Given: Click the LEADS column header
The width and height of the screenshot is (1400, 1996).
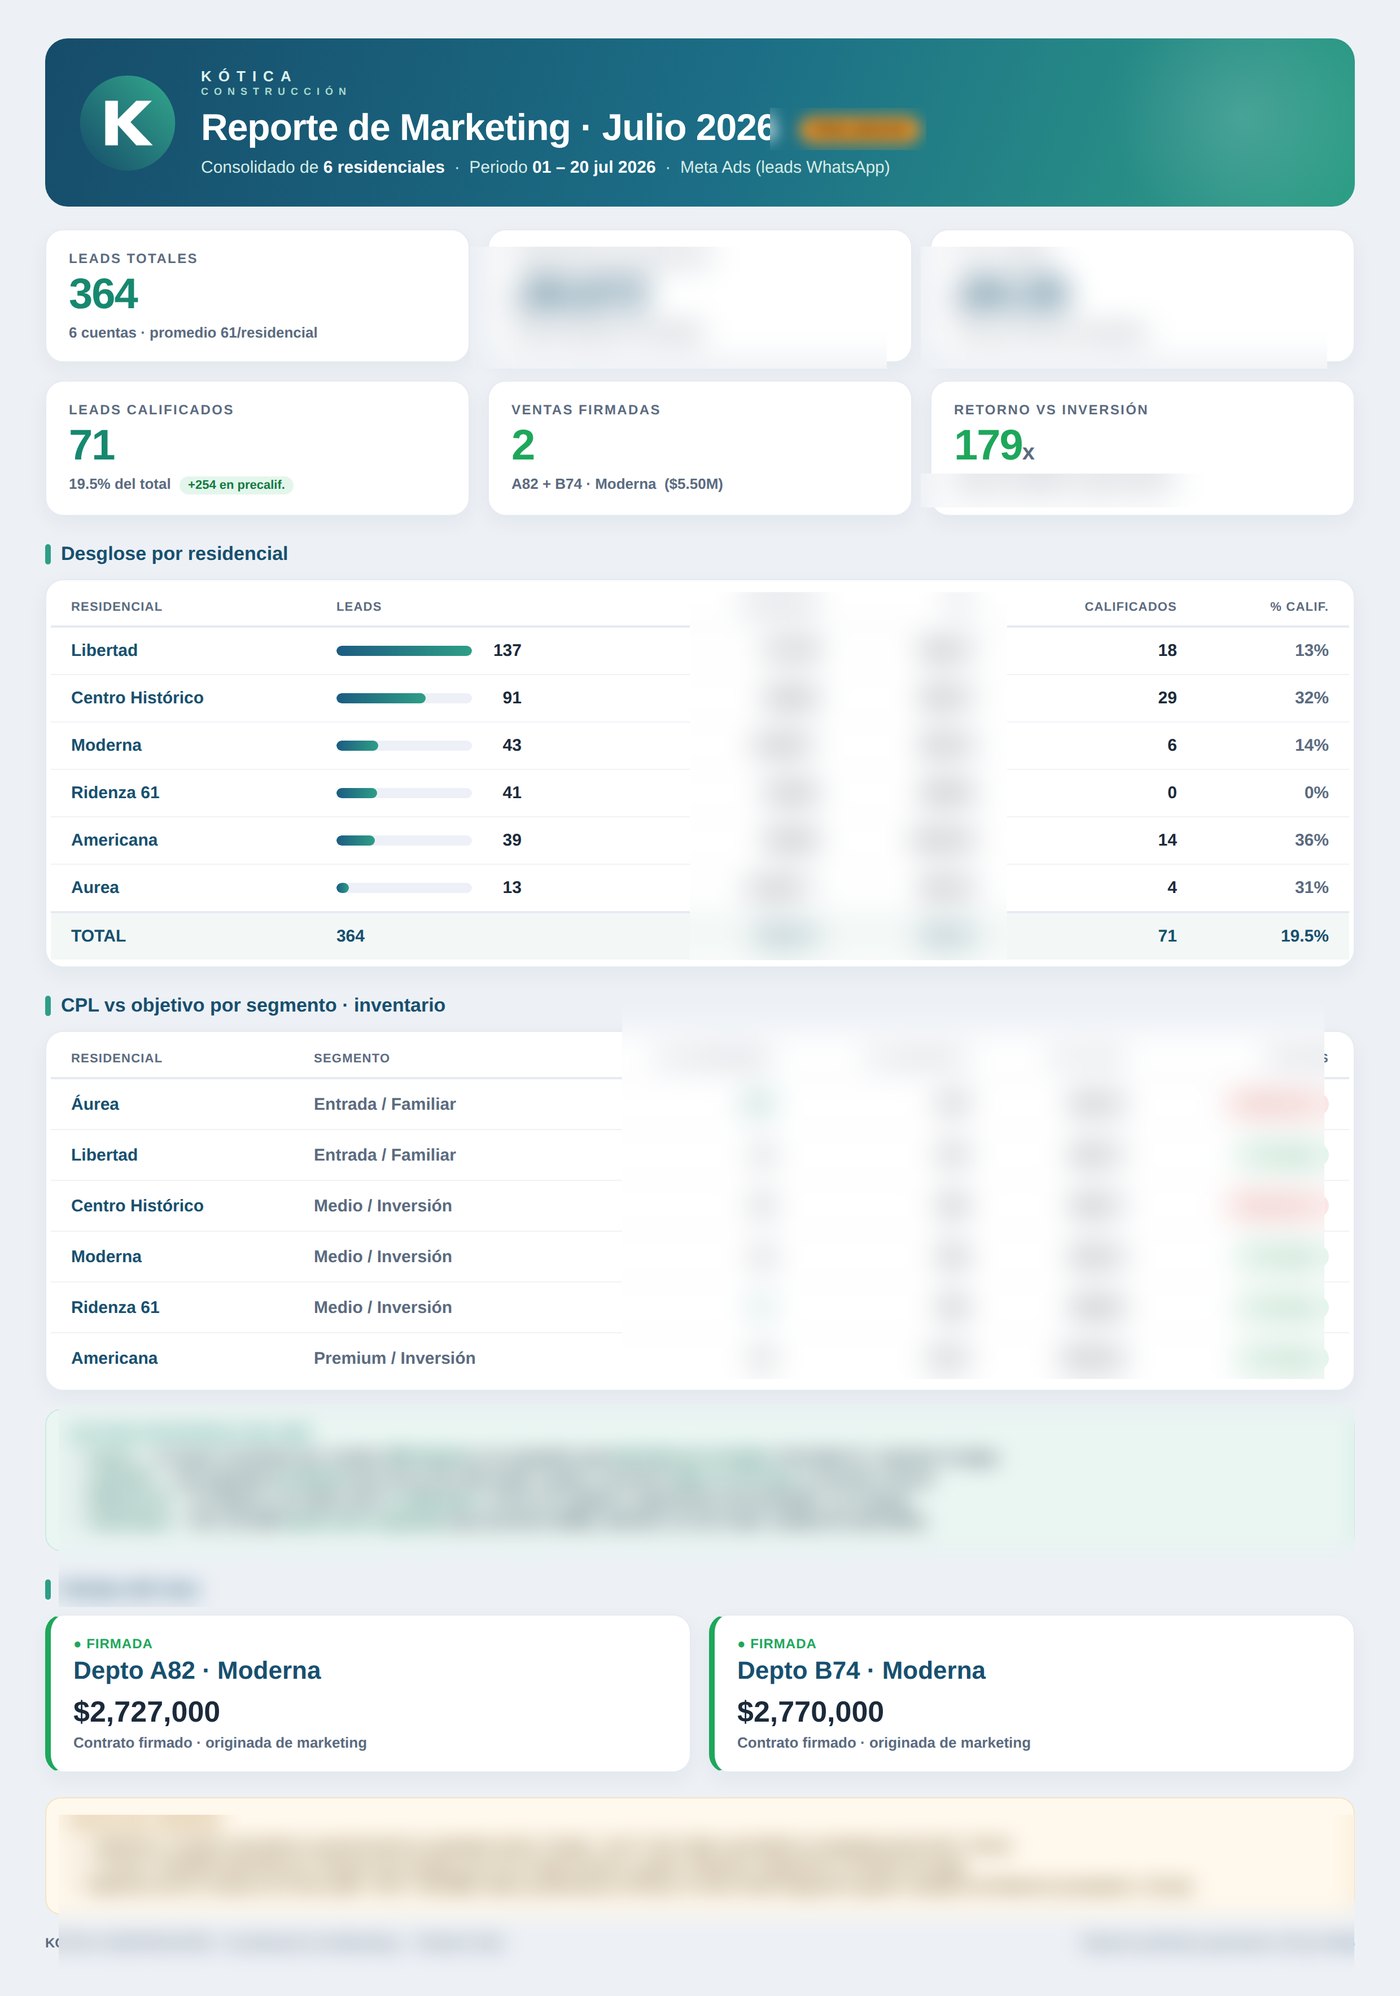Looking at the screenshot, I should [x=359, y=607].
